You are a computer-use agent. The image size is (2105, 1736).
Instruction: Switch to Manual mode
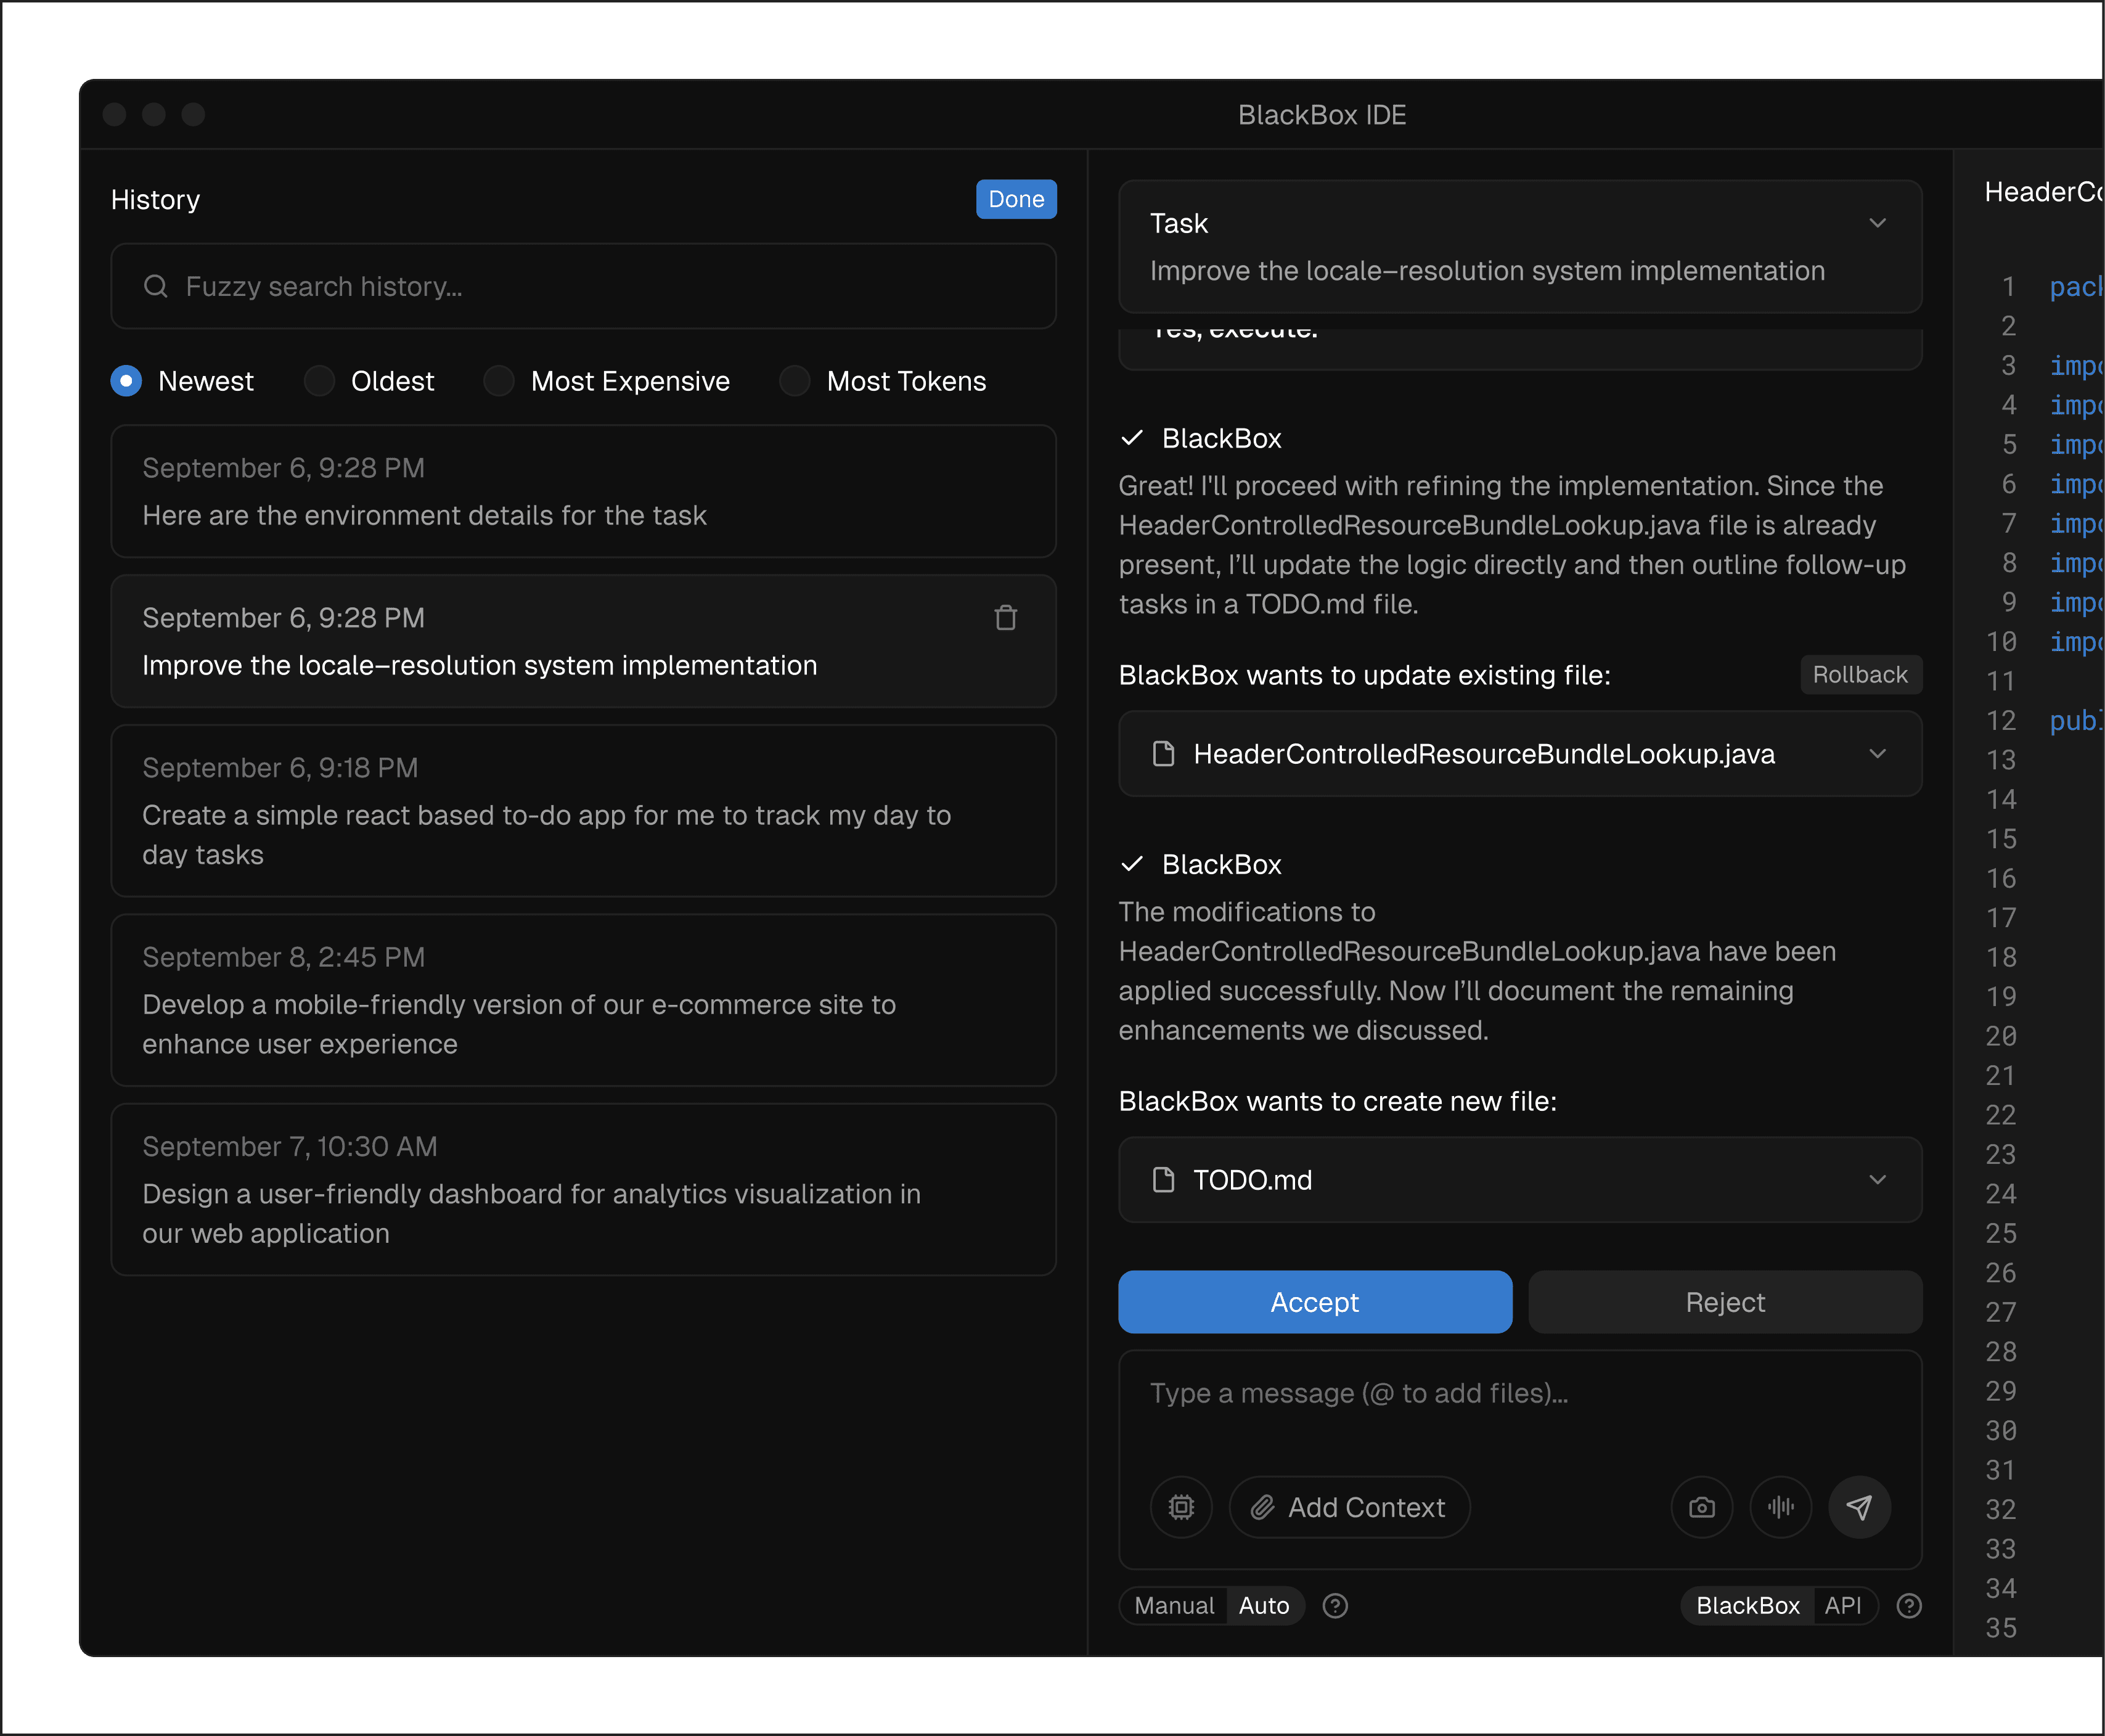tap(1174, 1605)
